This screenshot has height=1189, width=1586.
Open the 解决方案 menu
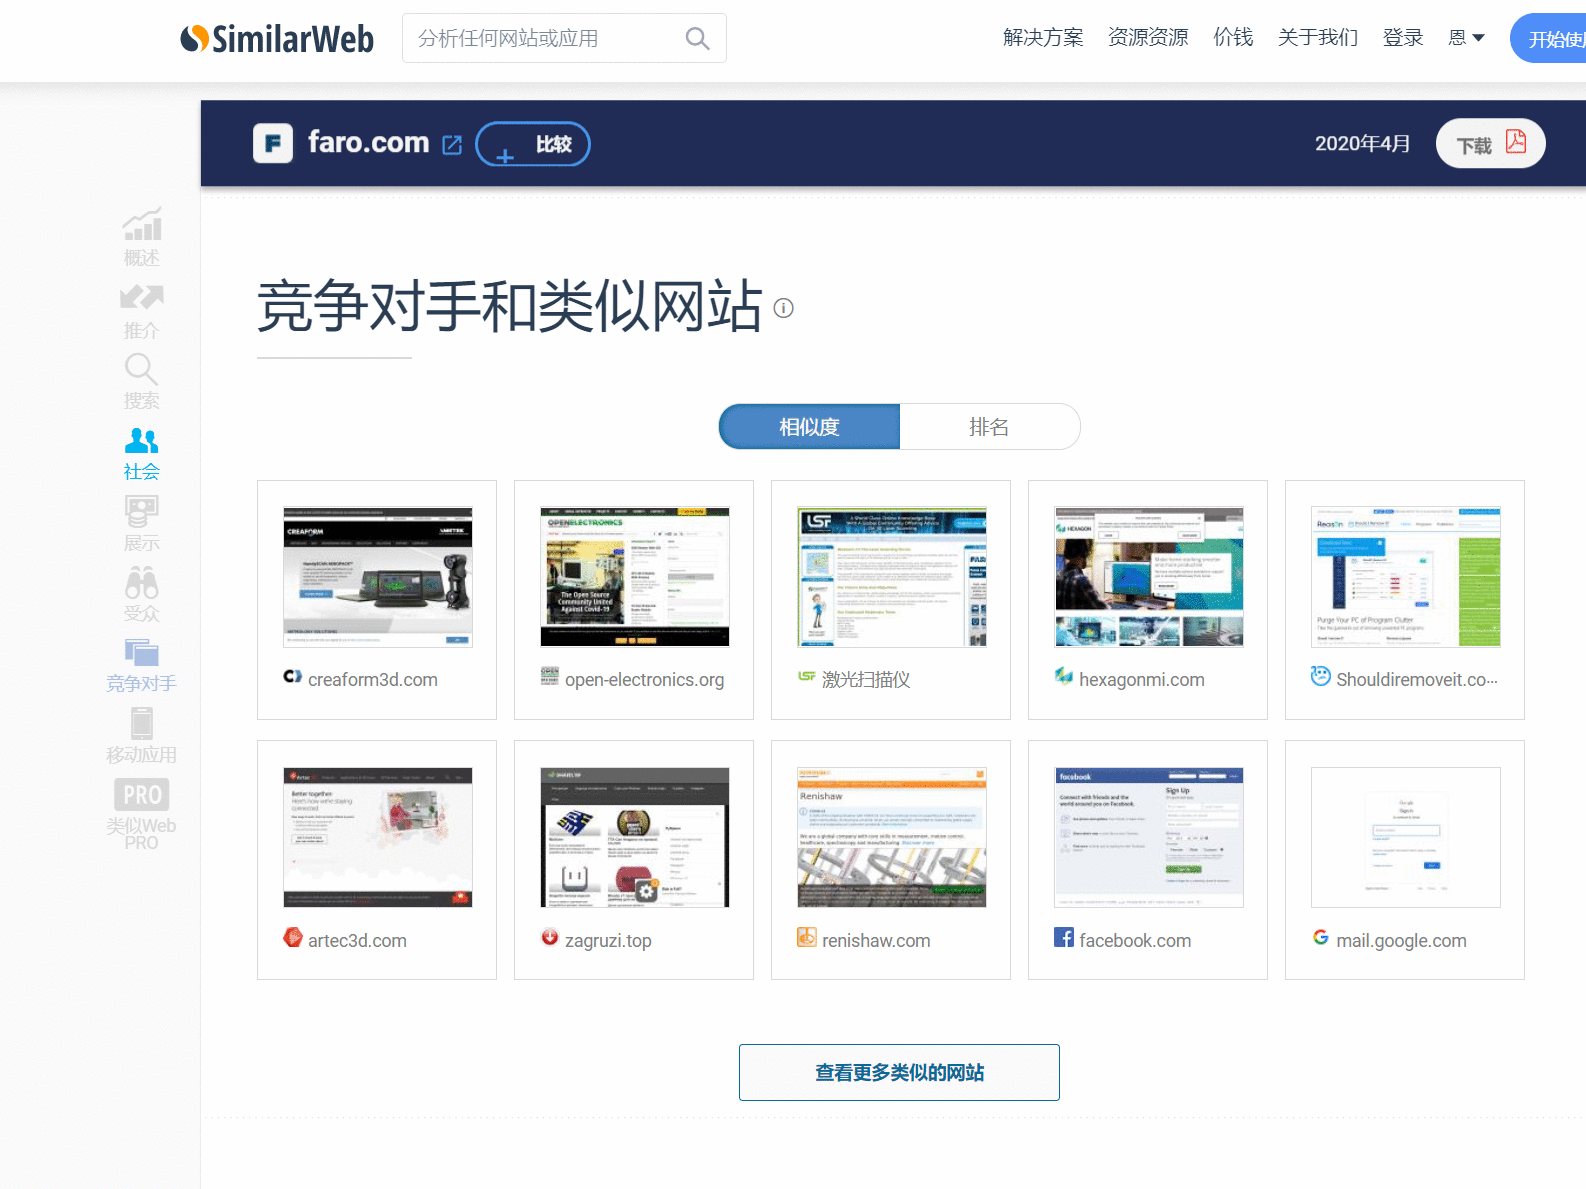click(1043, 38)
